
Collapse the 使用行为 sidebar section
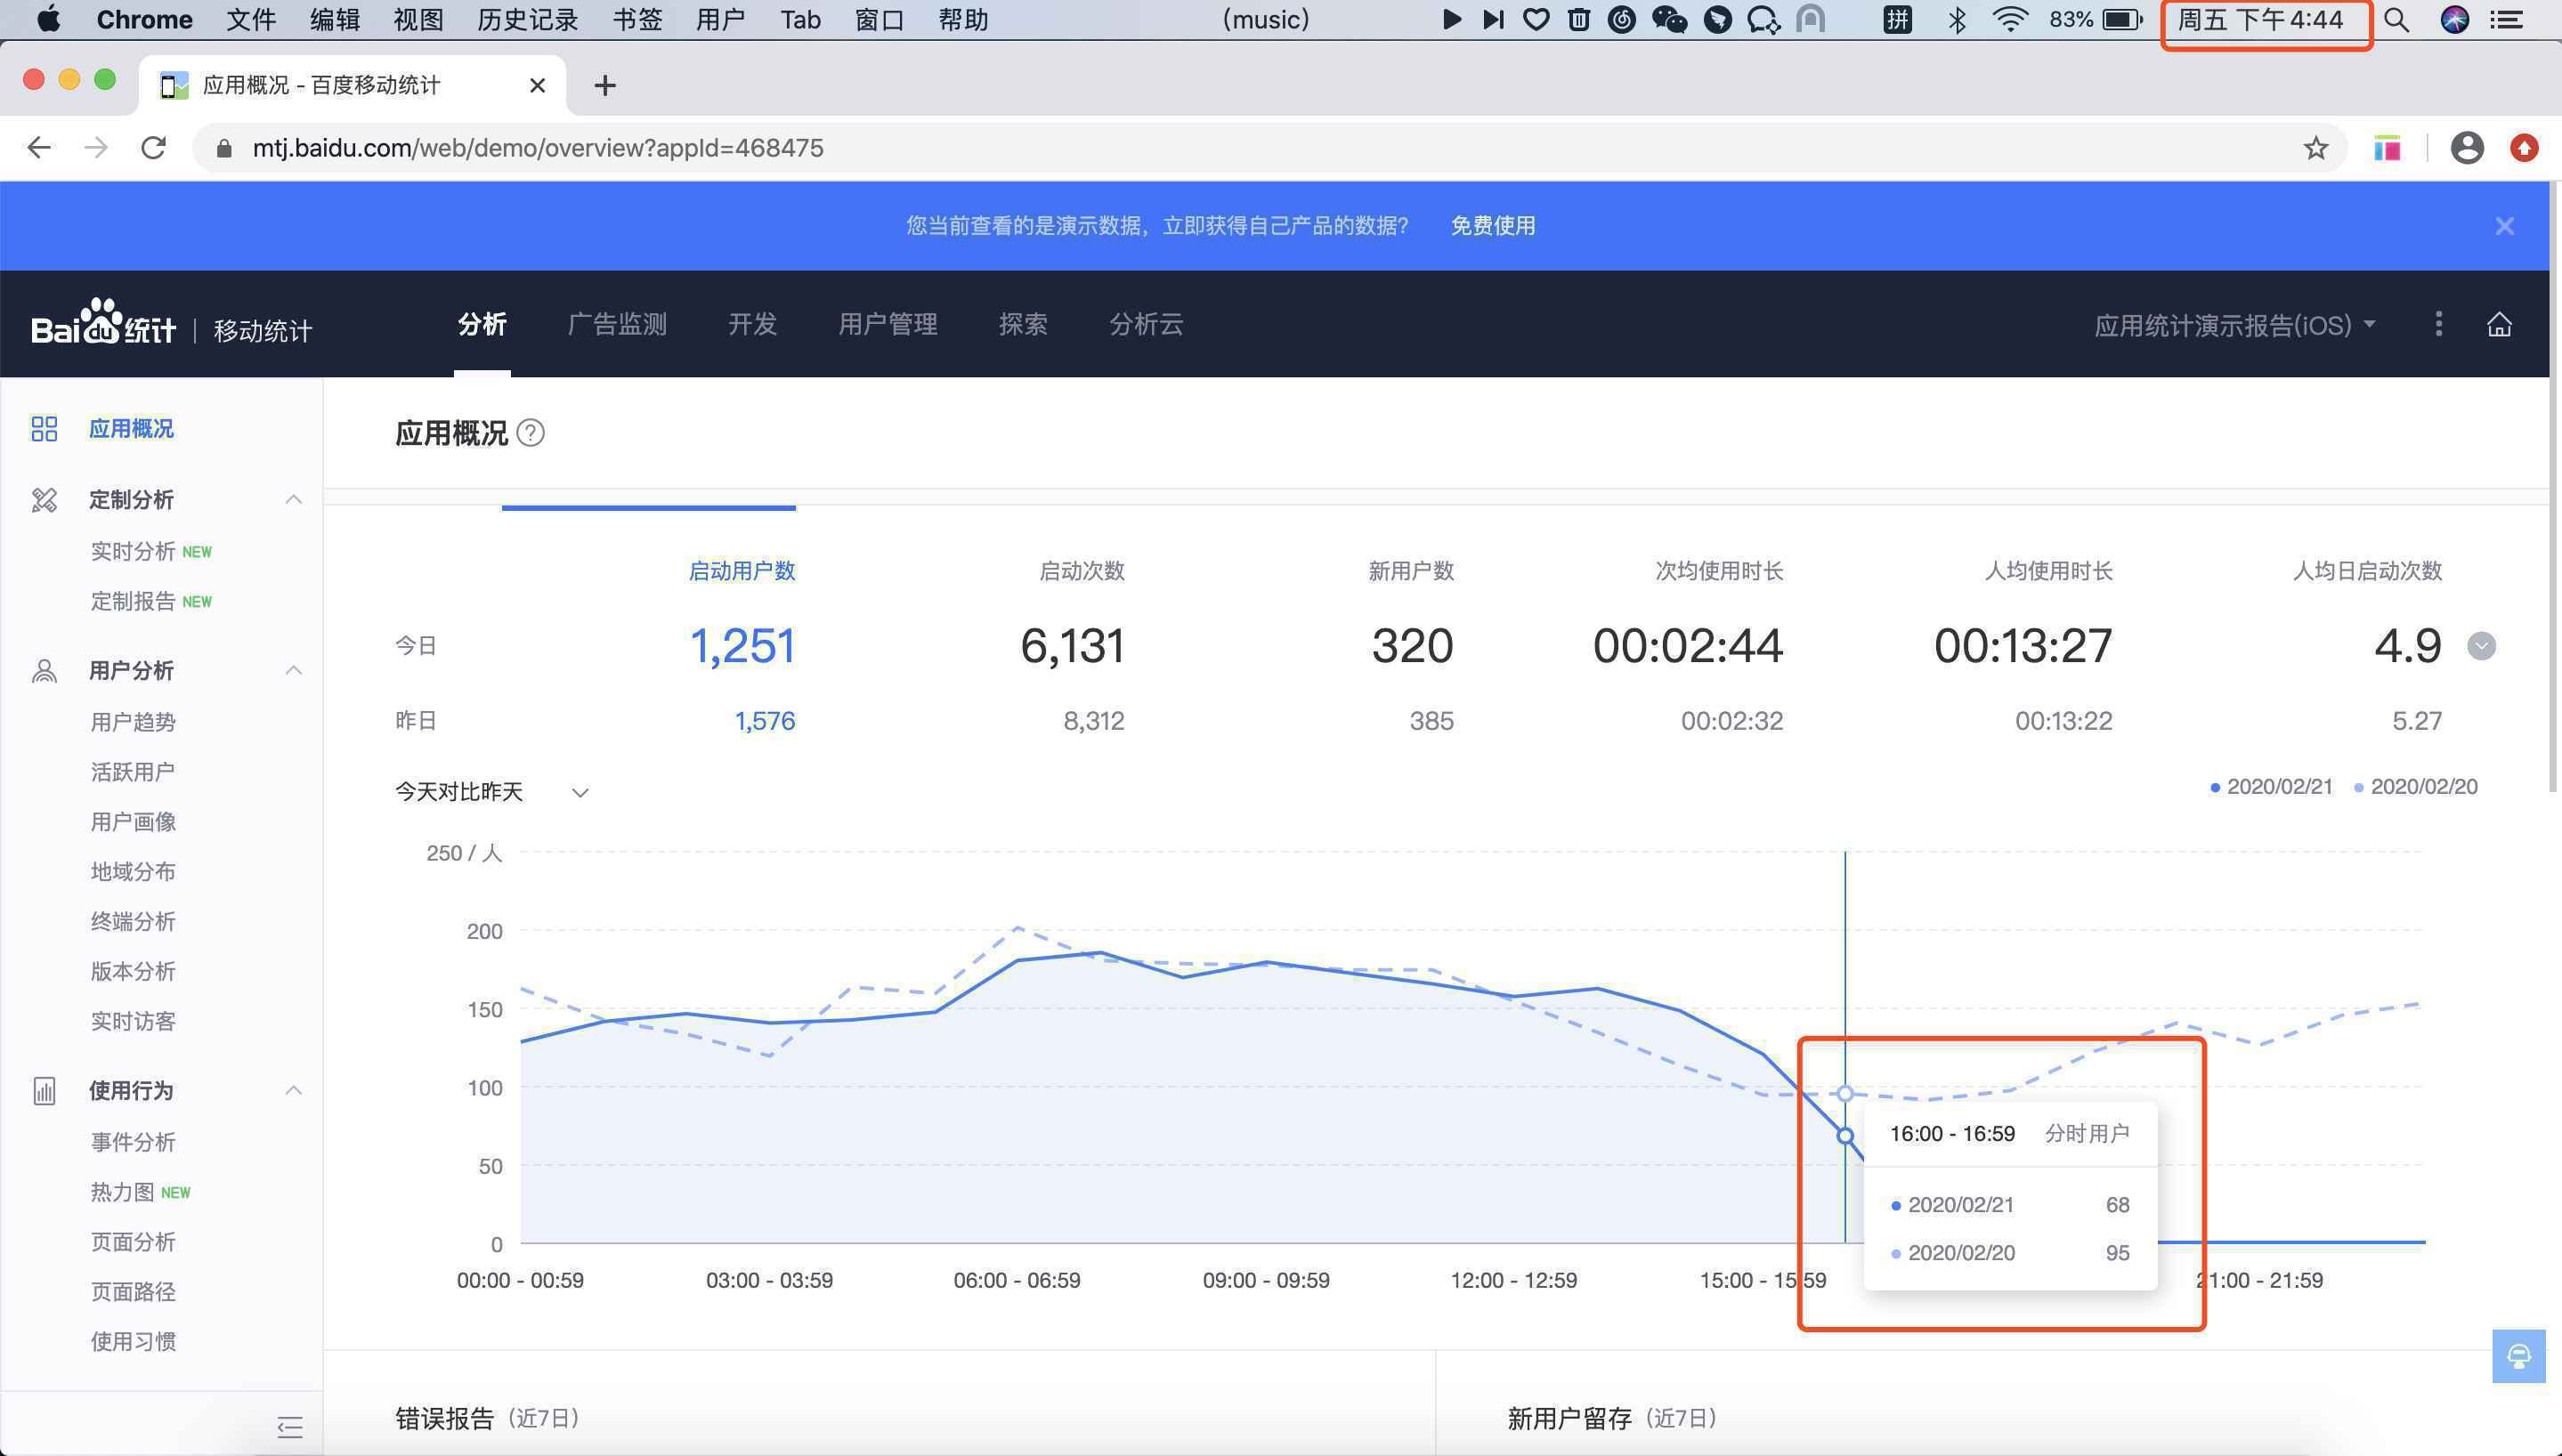[x=293, y=1090]
